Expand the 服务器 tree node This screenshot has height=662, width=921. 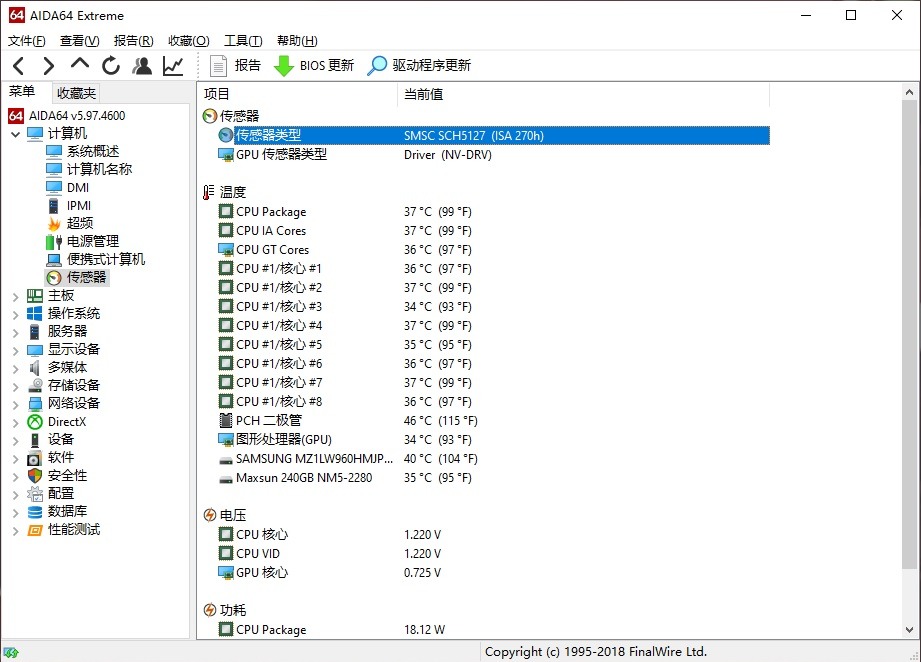[x=16, y=332]
